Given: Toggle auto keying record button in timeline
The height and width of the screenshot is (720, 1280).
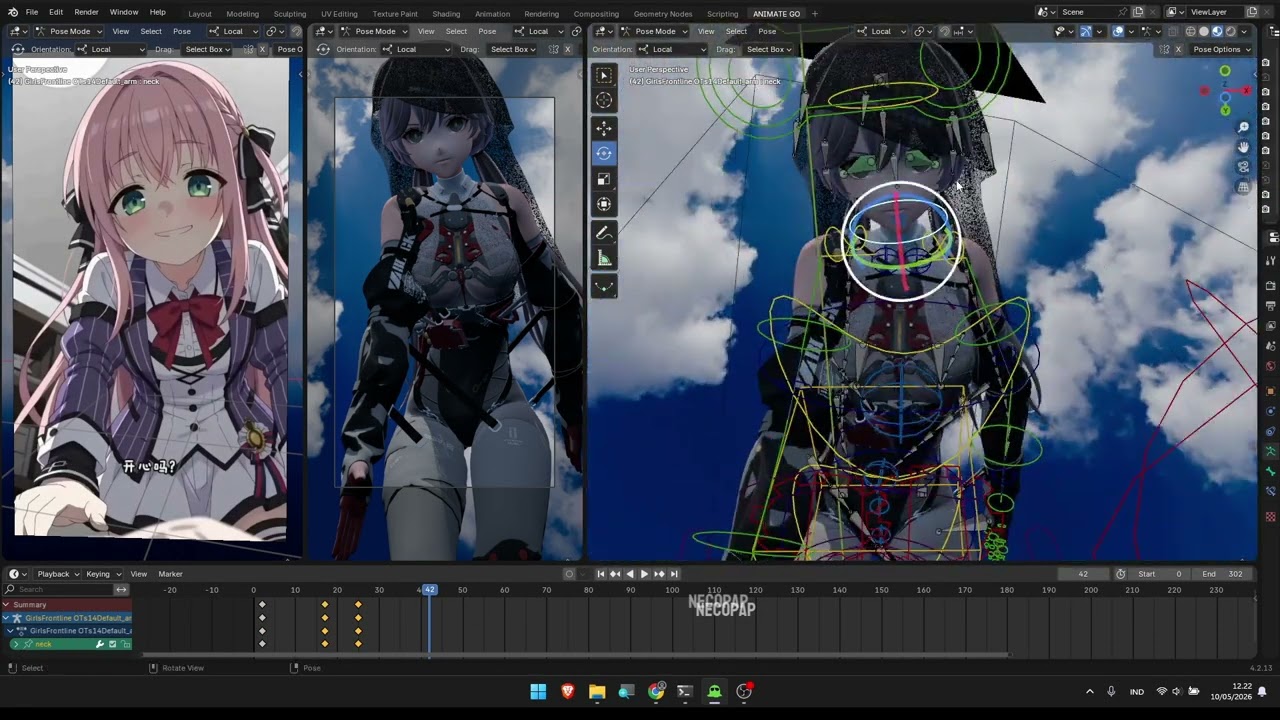Looking at the screenshot, I should click(x=569, y=574).
